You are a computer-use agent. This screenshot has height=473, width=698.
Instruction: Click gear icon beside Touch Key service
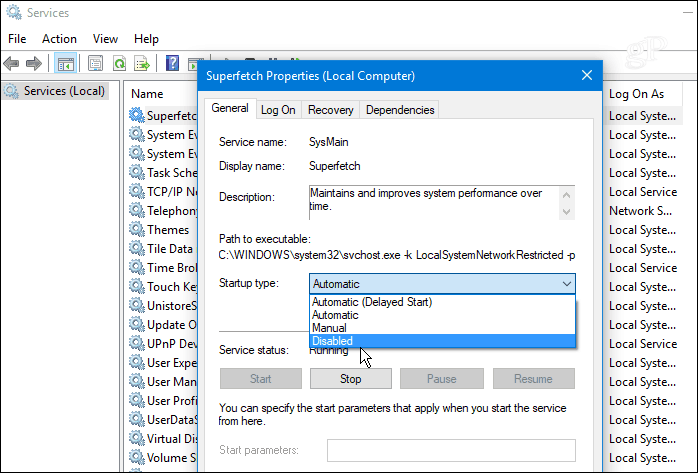(x=137, y=286)
